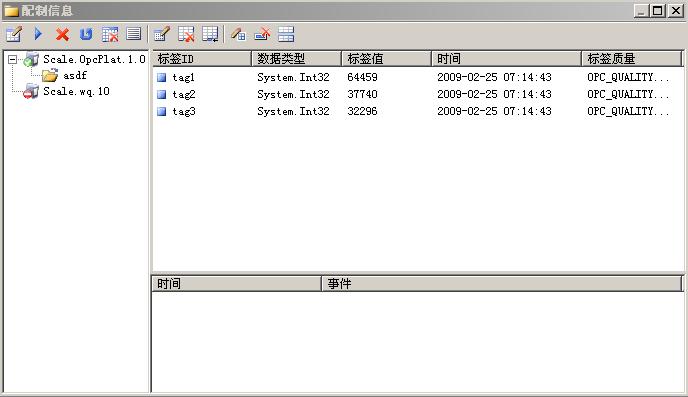Click the edit server icon with pencil
688x397 pixels.
(14, 34)
